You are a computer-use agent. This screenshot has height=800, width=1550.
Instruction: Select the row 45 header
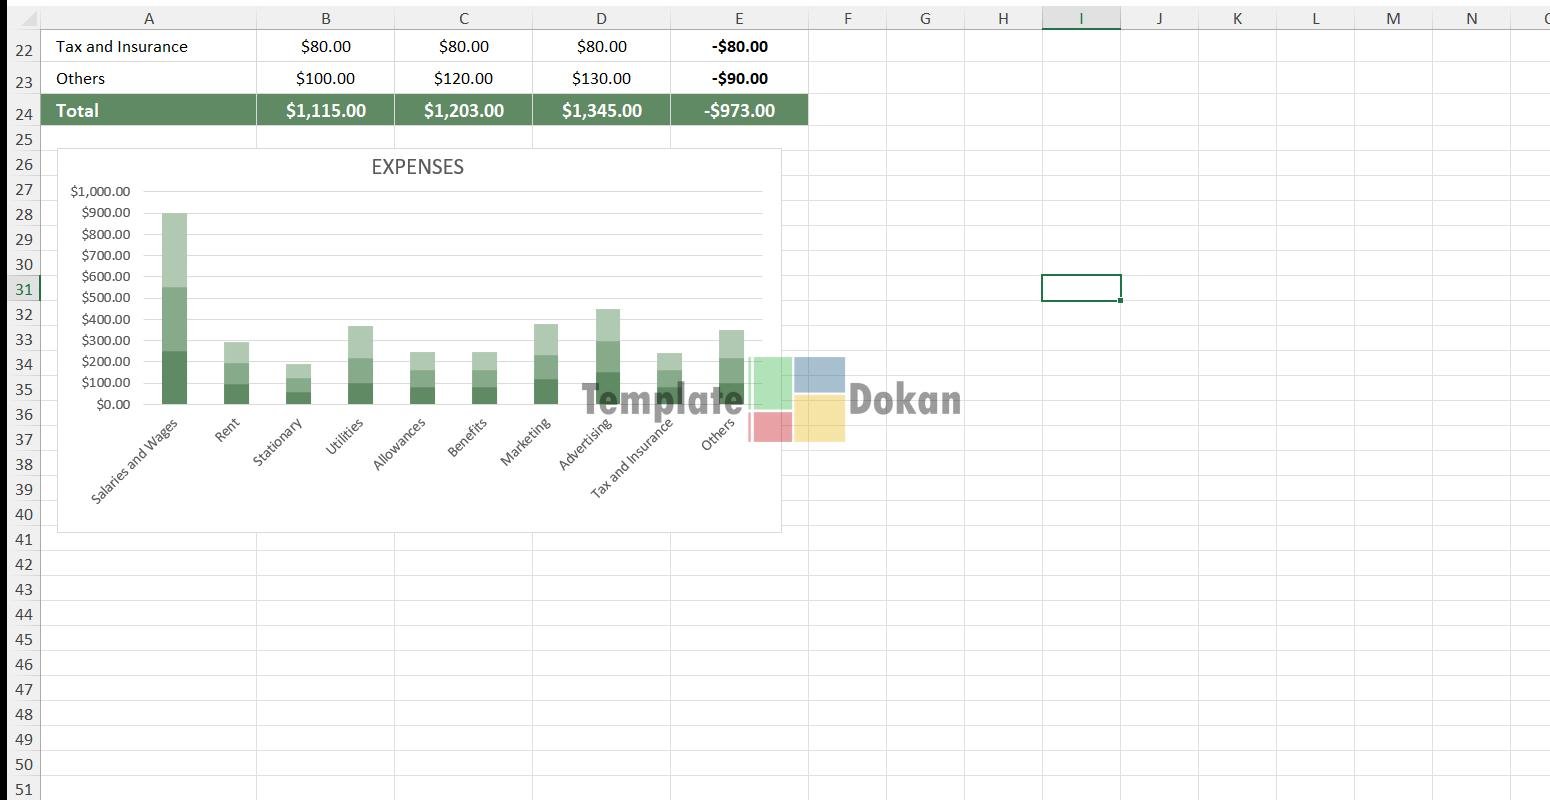pyautogui.click(x=24, y=640)
